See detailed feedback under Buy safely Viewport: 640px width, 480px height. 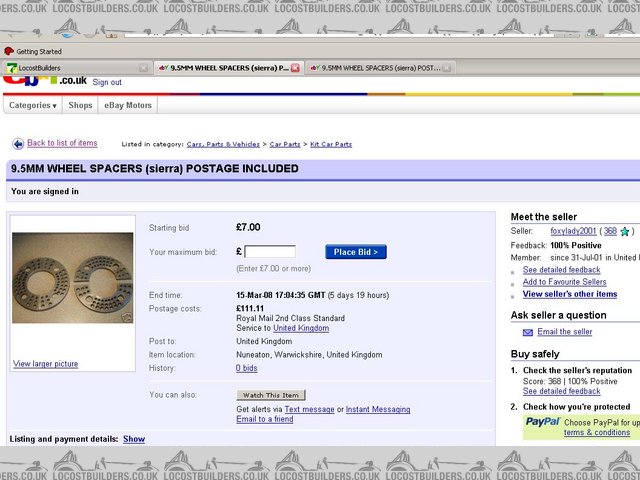[561, 391]
